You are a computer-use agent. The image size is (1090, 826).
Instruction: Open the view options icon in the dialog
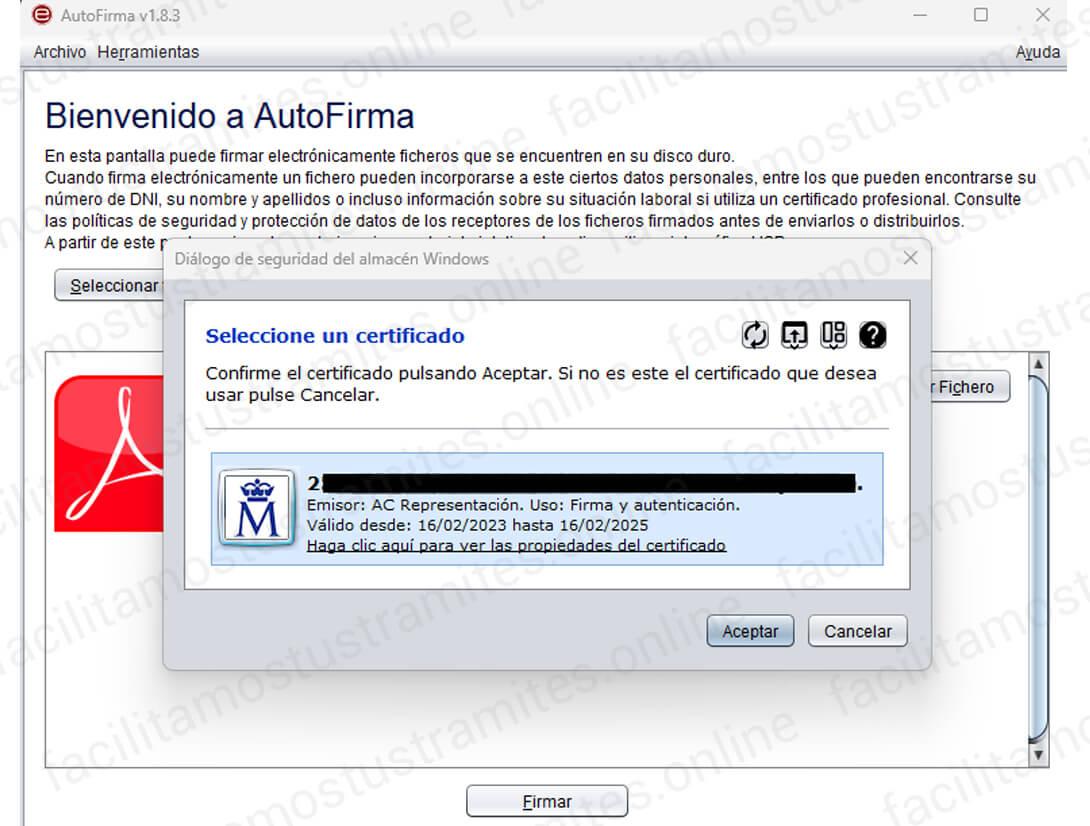click(x=833, y=331)
